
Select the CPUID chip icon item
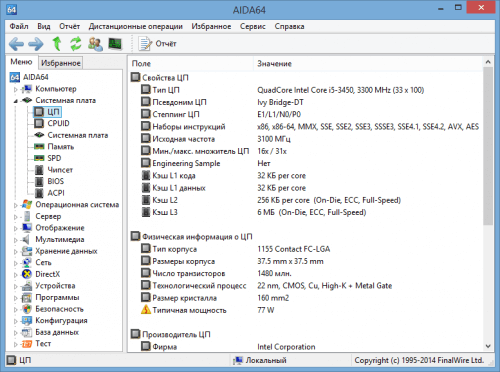click(x=39, y=124)
